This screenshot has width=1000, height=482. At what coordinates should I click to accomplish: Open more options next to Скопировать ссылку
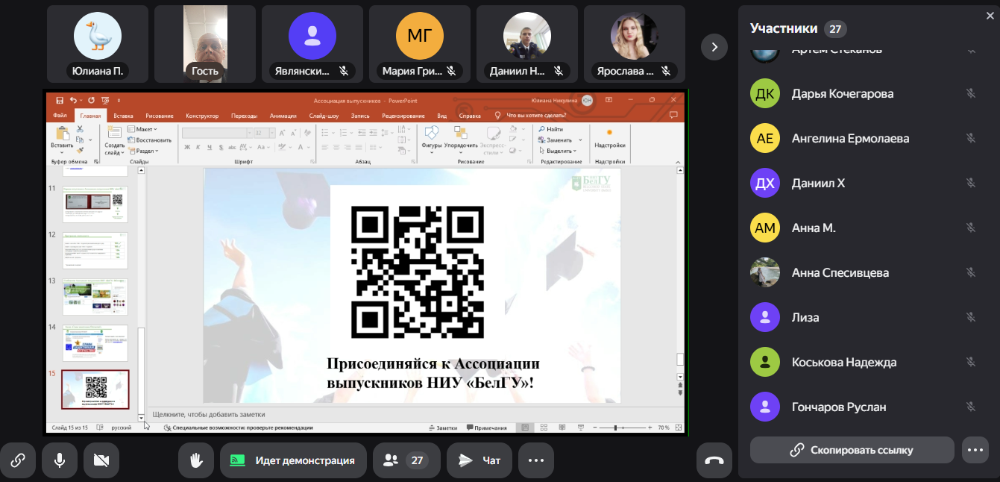[975, 450]
